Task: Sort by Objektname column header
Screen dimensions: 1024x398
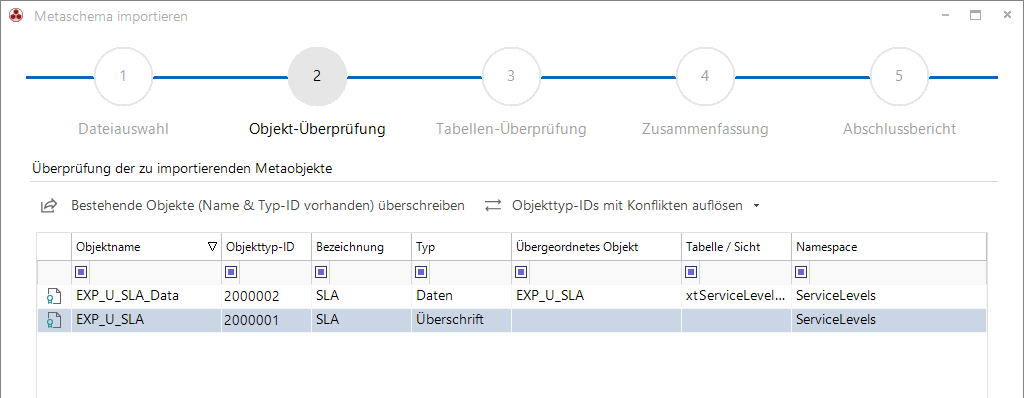Action: (146, 247)
